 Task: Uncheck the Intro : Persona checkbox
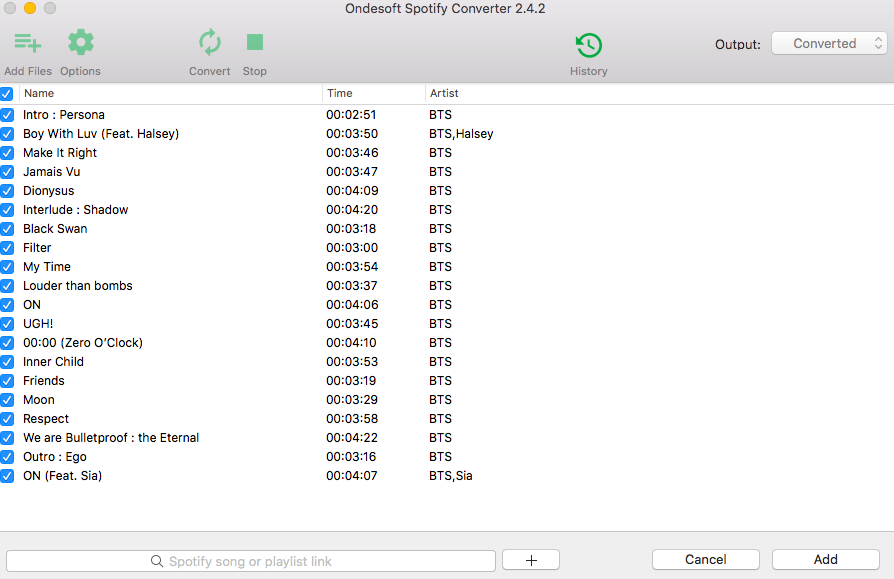[7, 115]
